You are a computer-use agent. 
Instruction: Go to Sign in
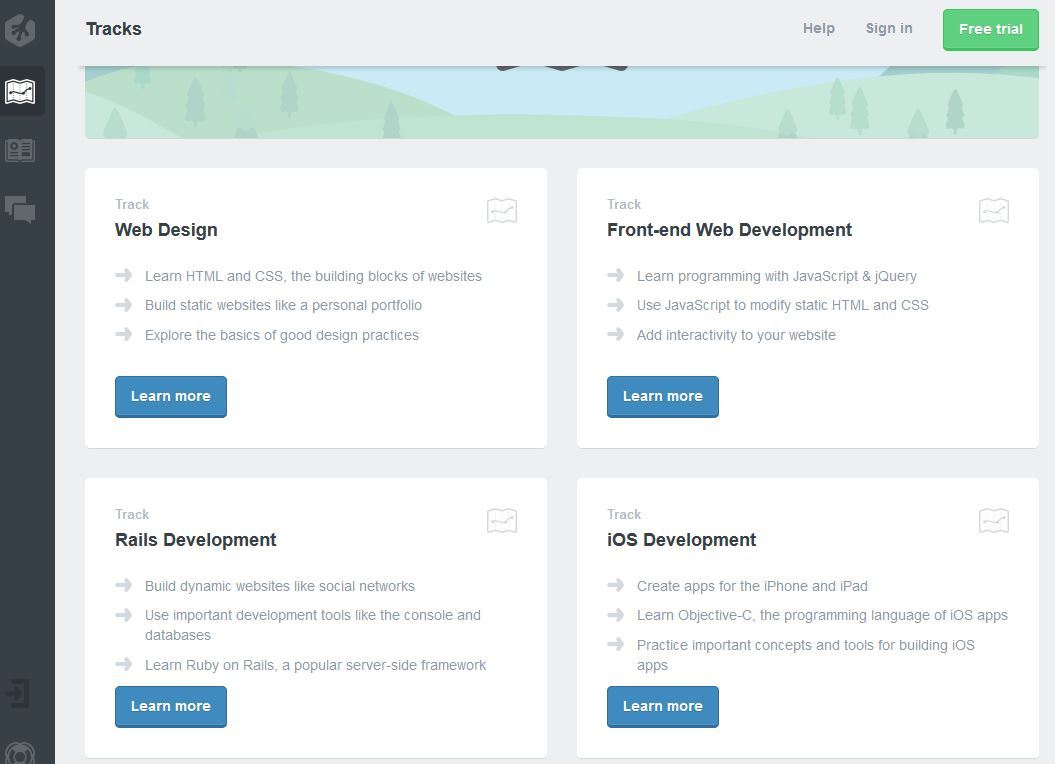[889, 28]
